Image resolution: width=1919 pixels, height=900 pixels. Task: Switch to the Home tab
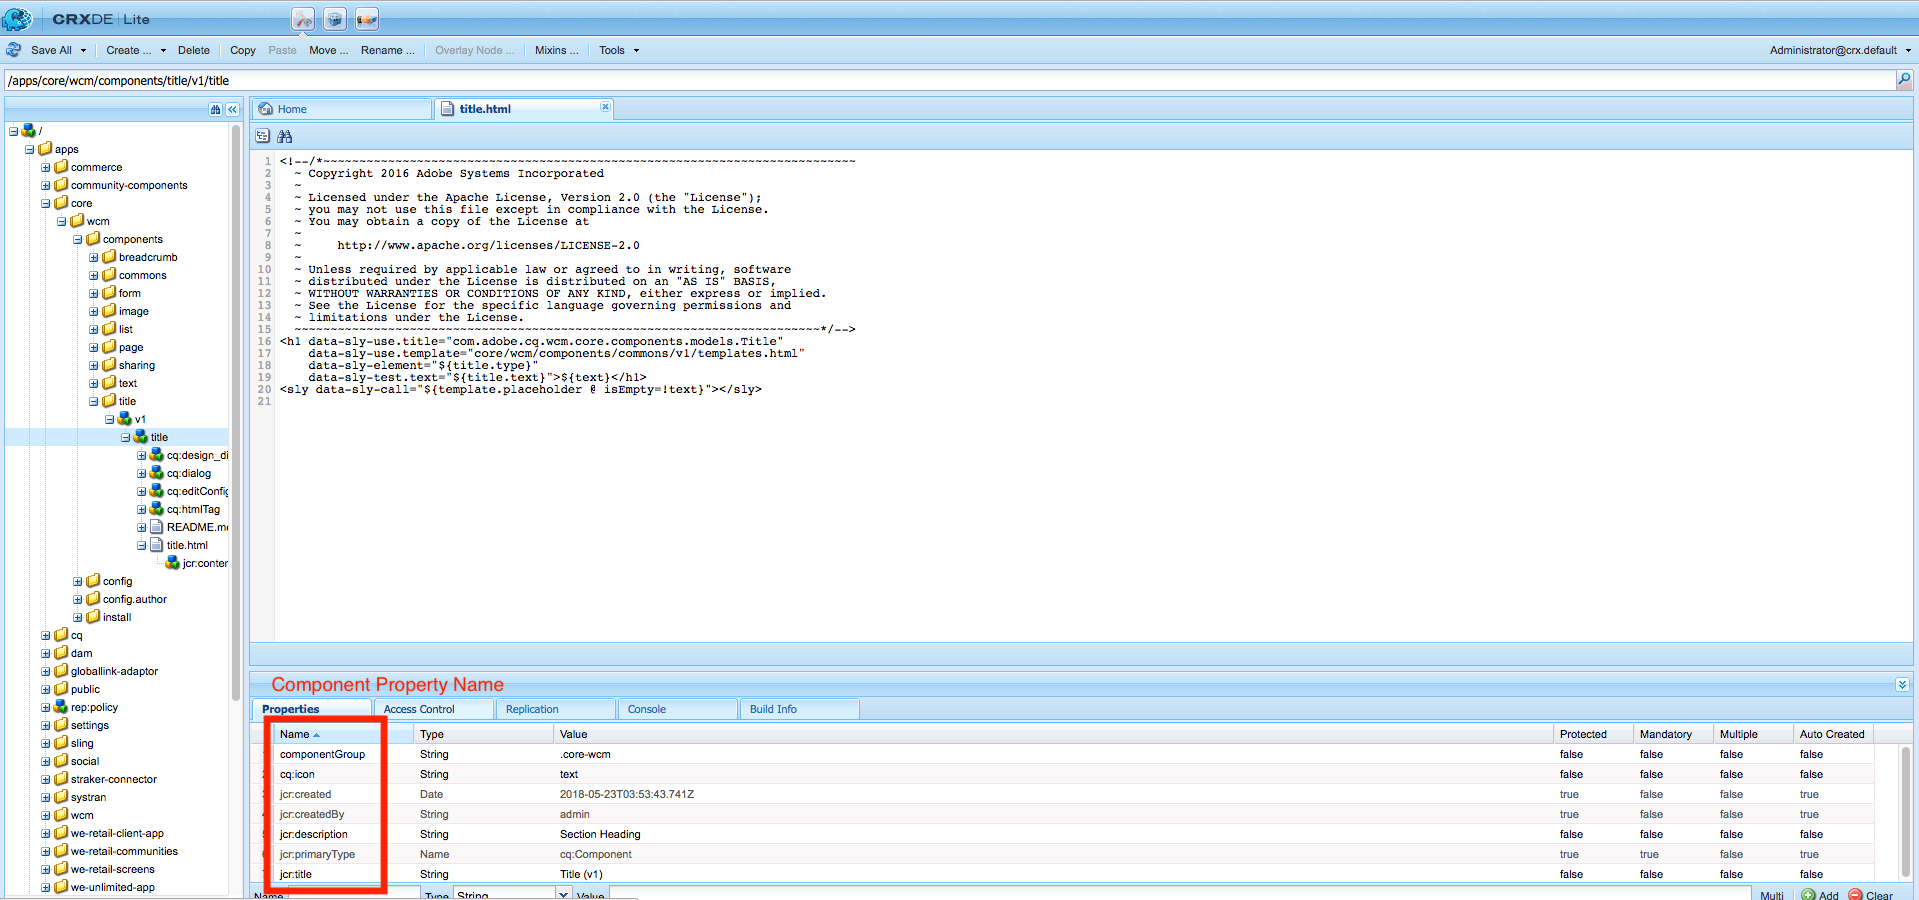(x=342, y=109)
